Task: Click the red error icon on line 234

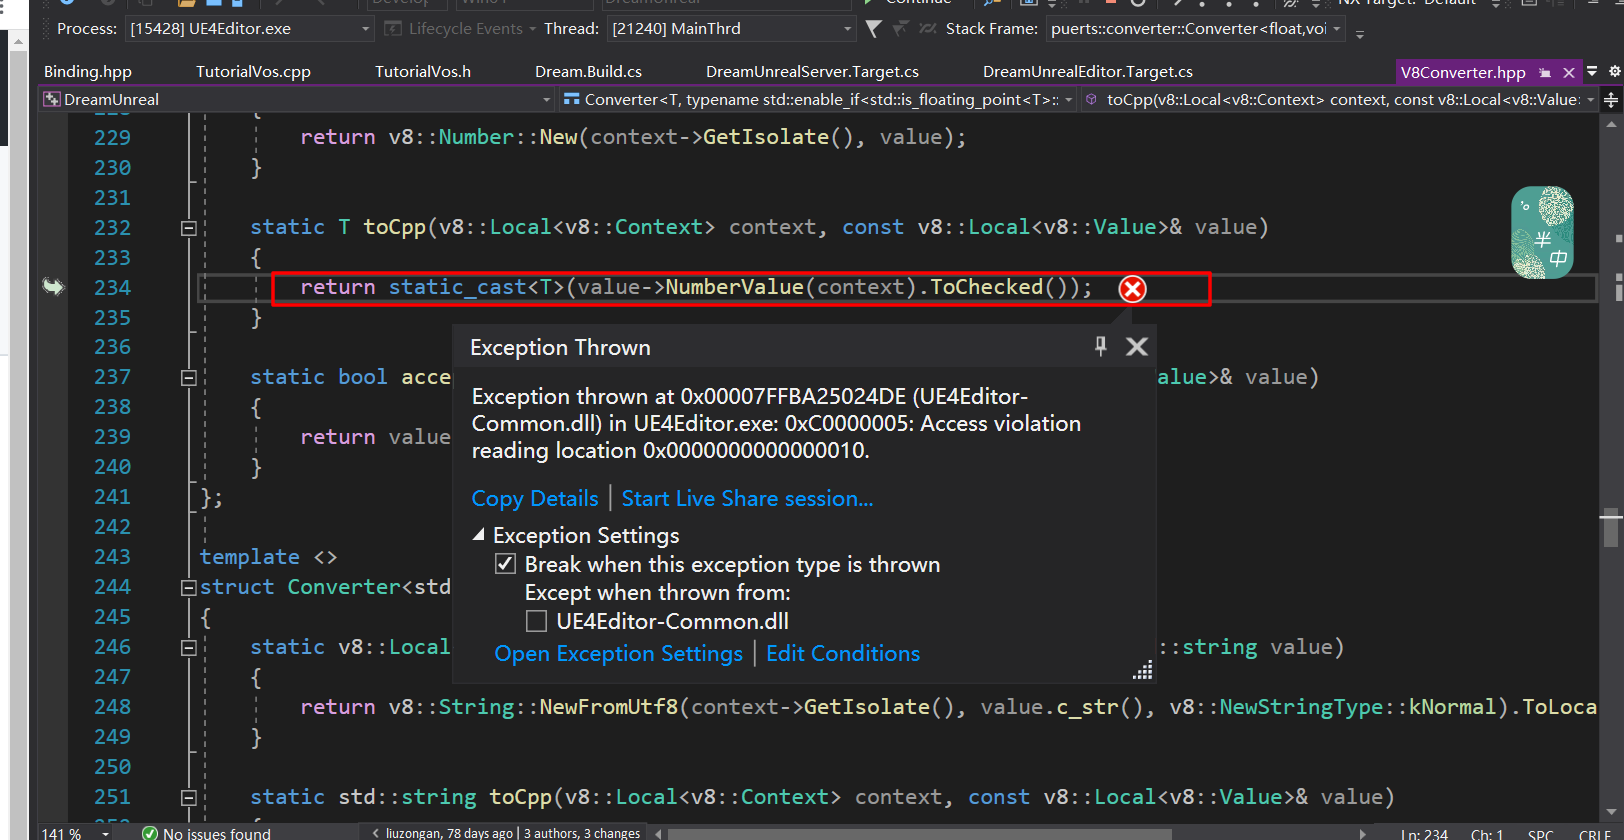Action: point(1132,289)
